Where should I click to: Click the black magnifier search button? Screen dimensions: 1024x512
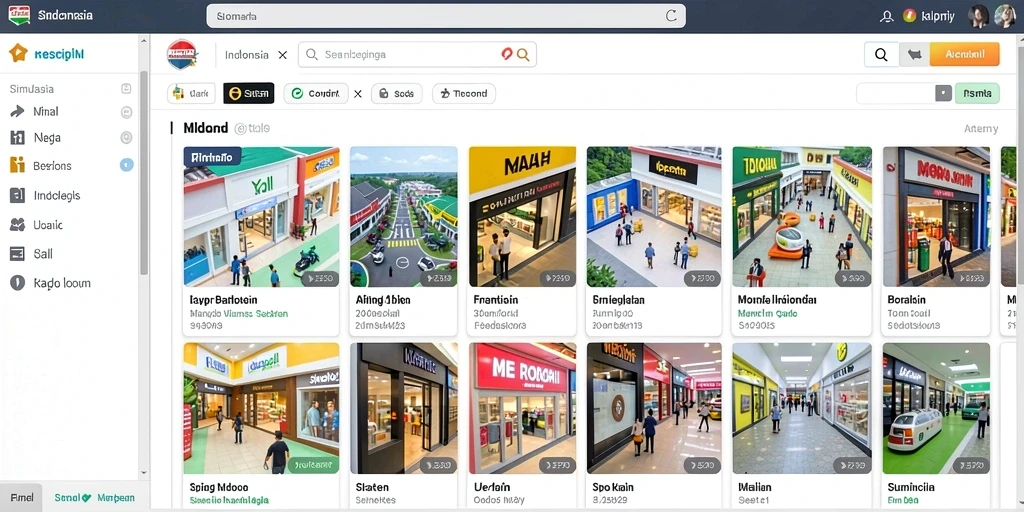881,55
